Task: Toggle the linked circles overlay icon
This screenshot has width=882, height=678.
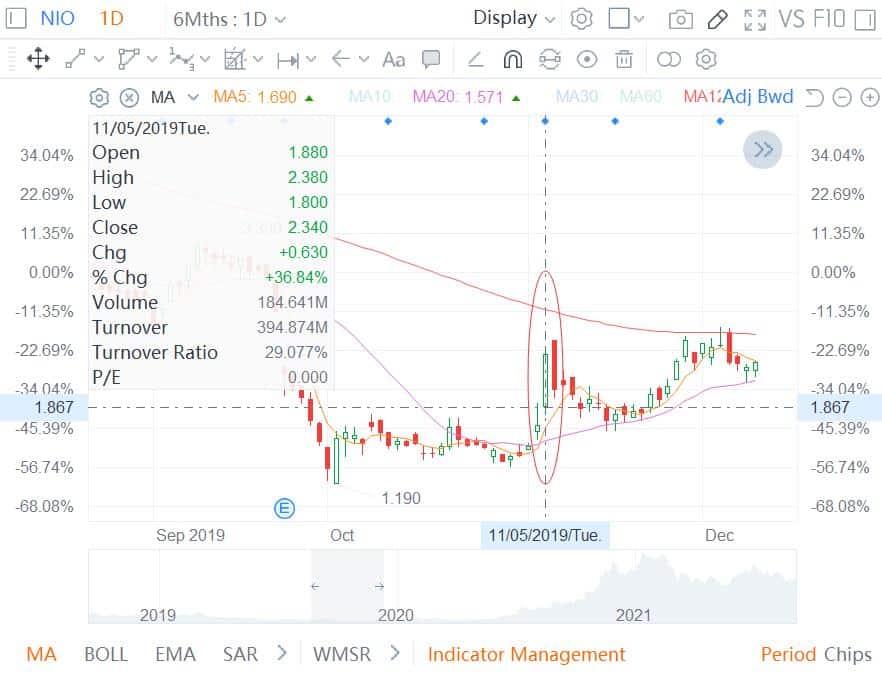Action: 668,60
